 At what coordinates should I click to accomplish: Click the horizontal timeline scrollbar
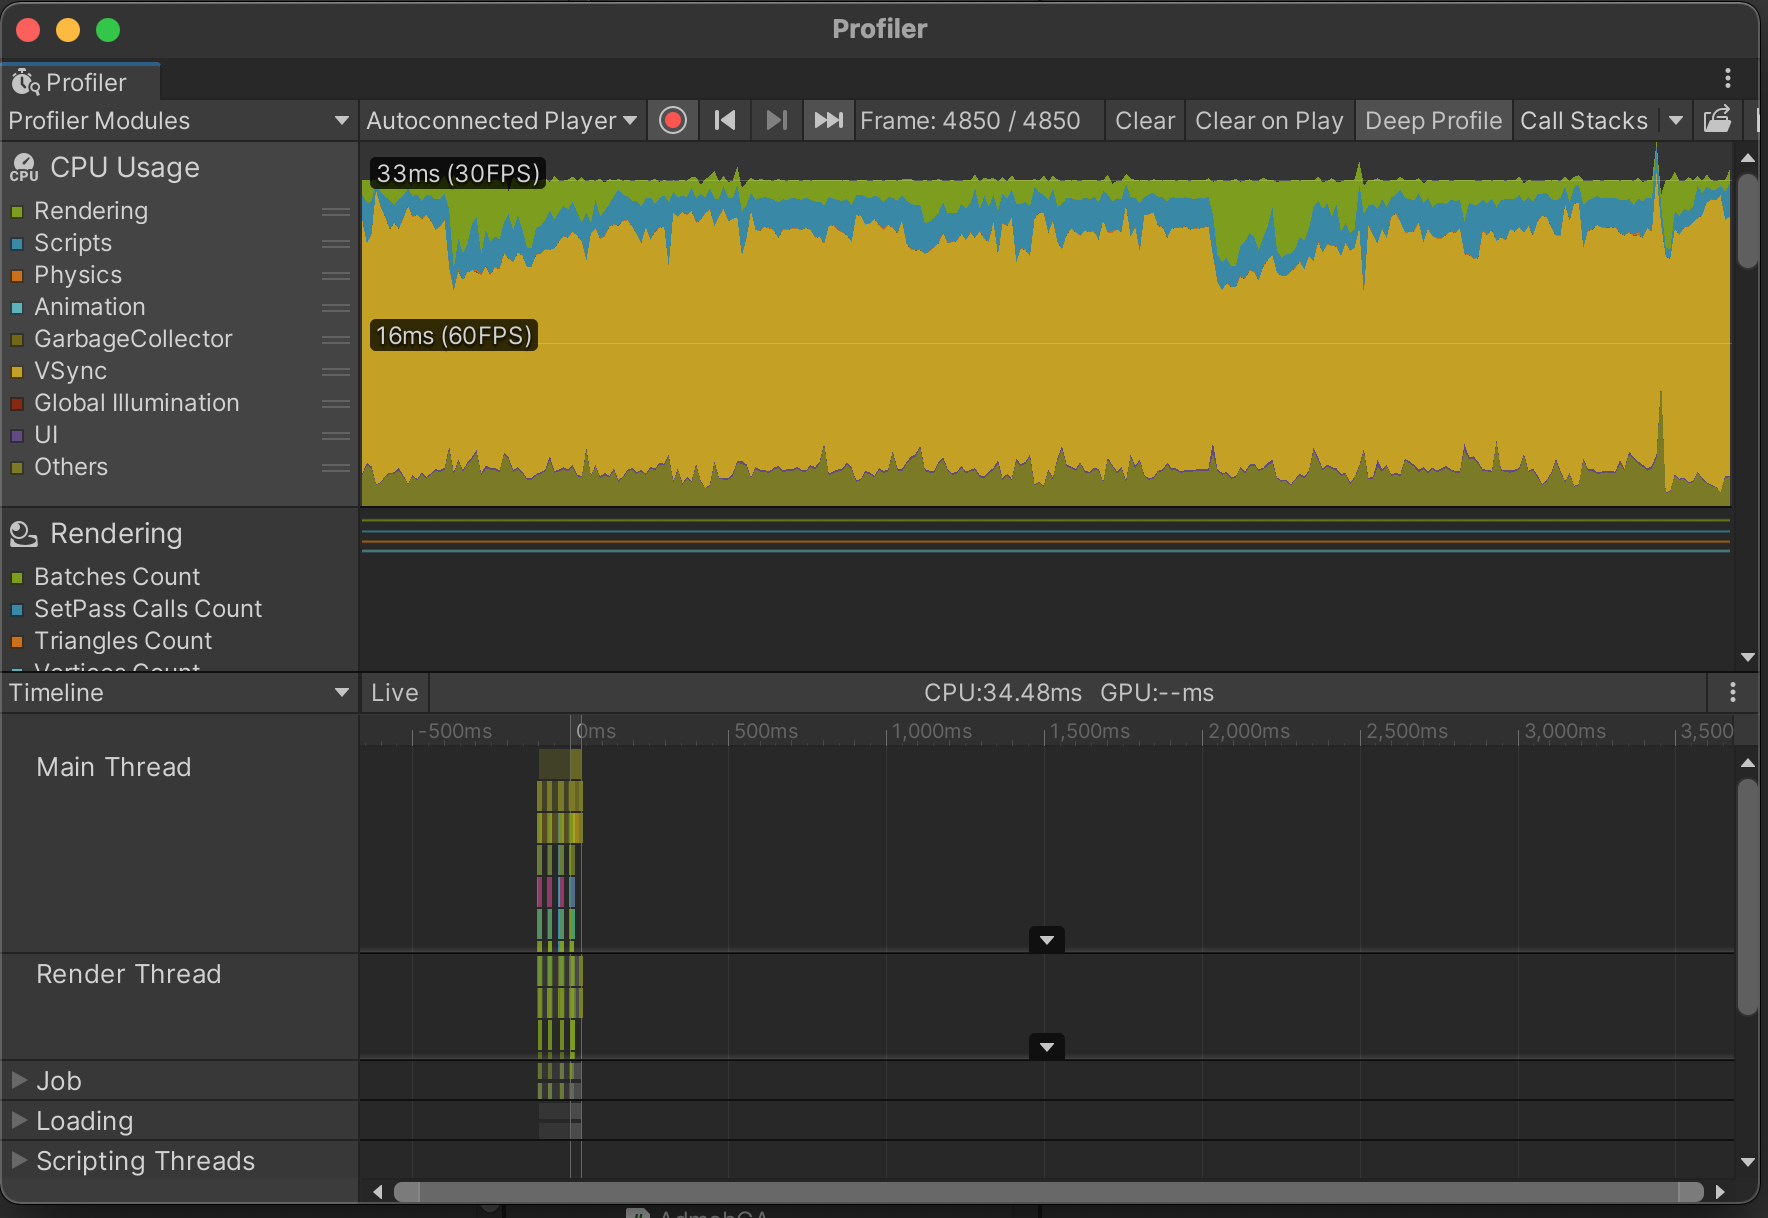[x=1048, y=1192]
